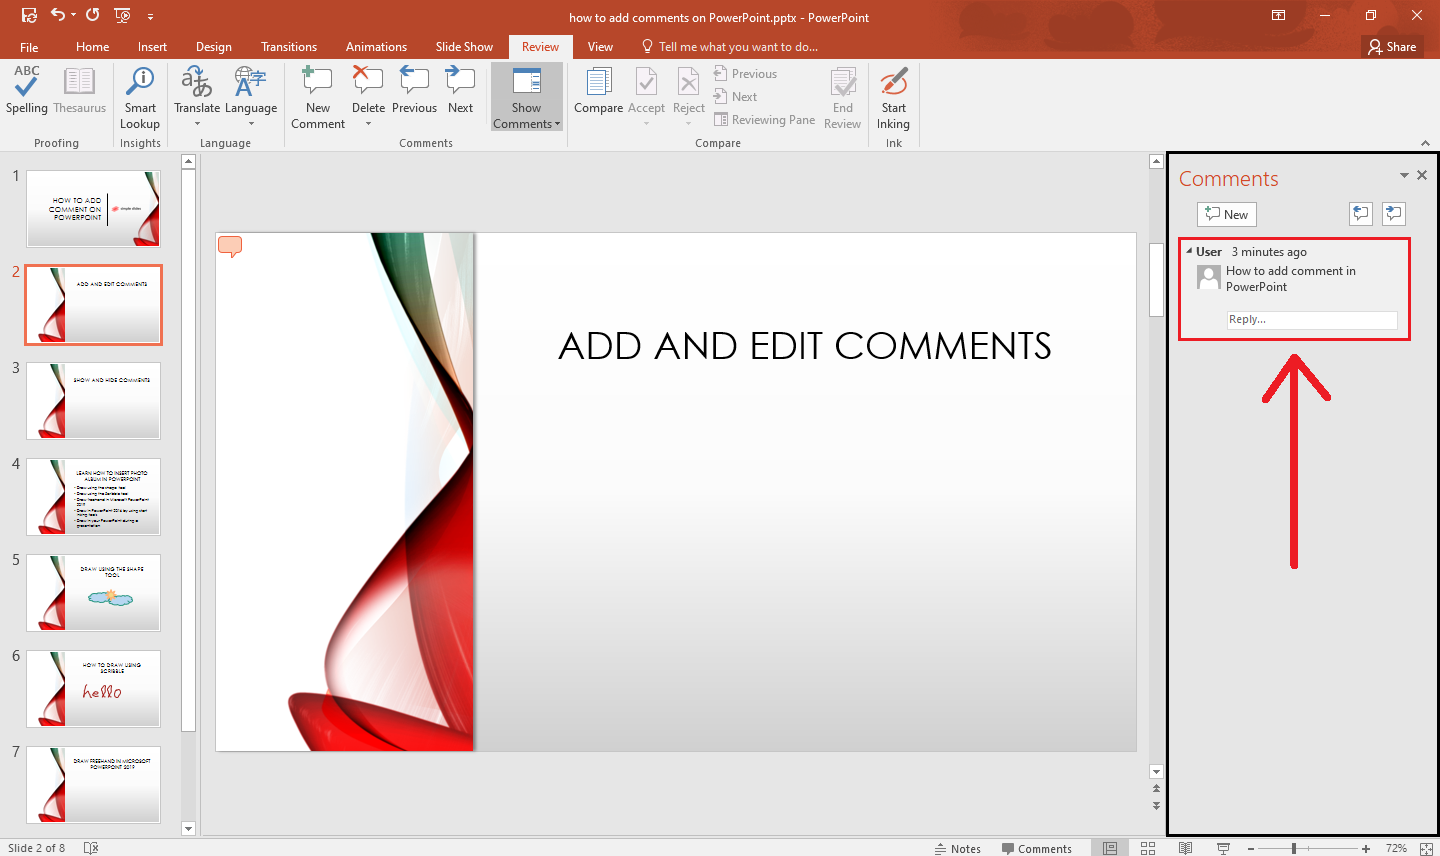This screenshot has height=856, width=1440.
Task: Toggle the Reviewing Pane
Action: 765,120
